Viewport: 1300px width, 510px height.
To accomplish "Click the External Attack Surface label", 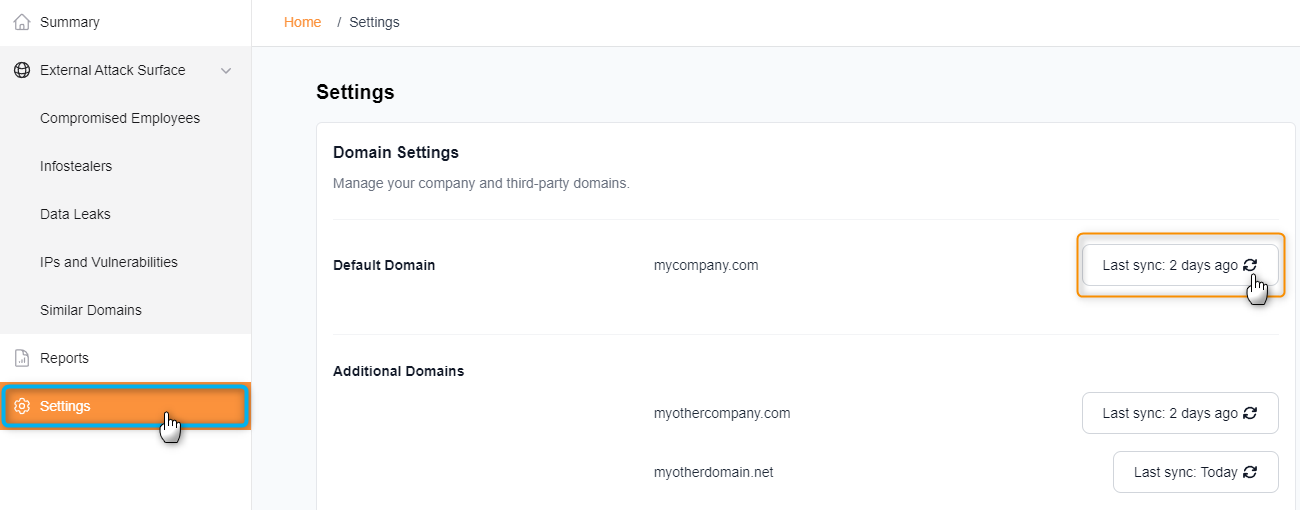I will point(112,70).
